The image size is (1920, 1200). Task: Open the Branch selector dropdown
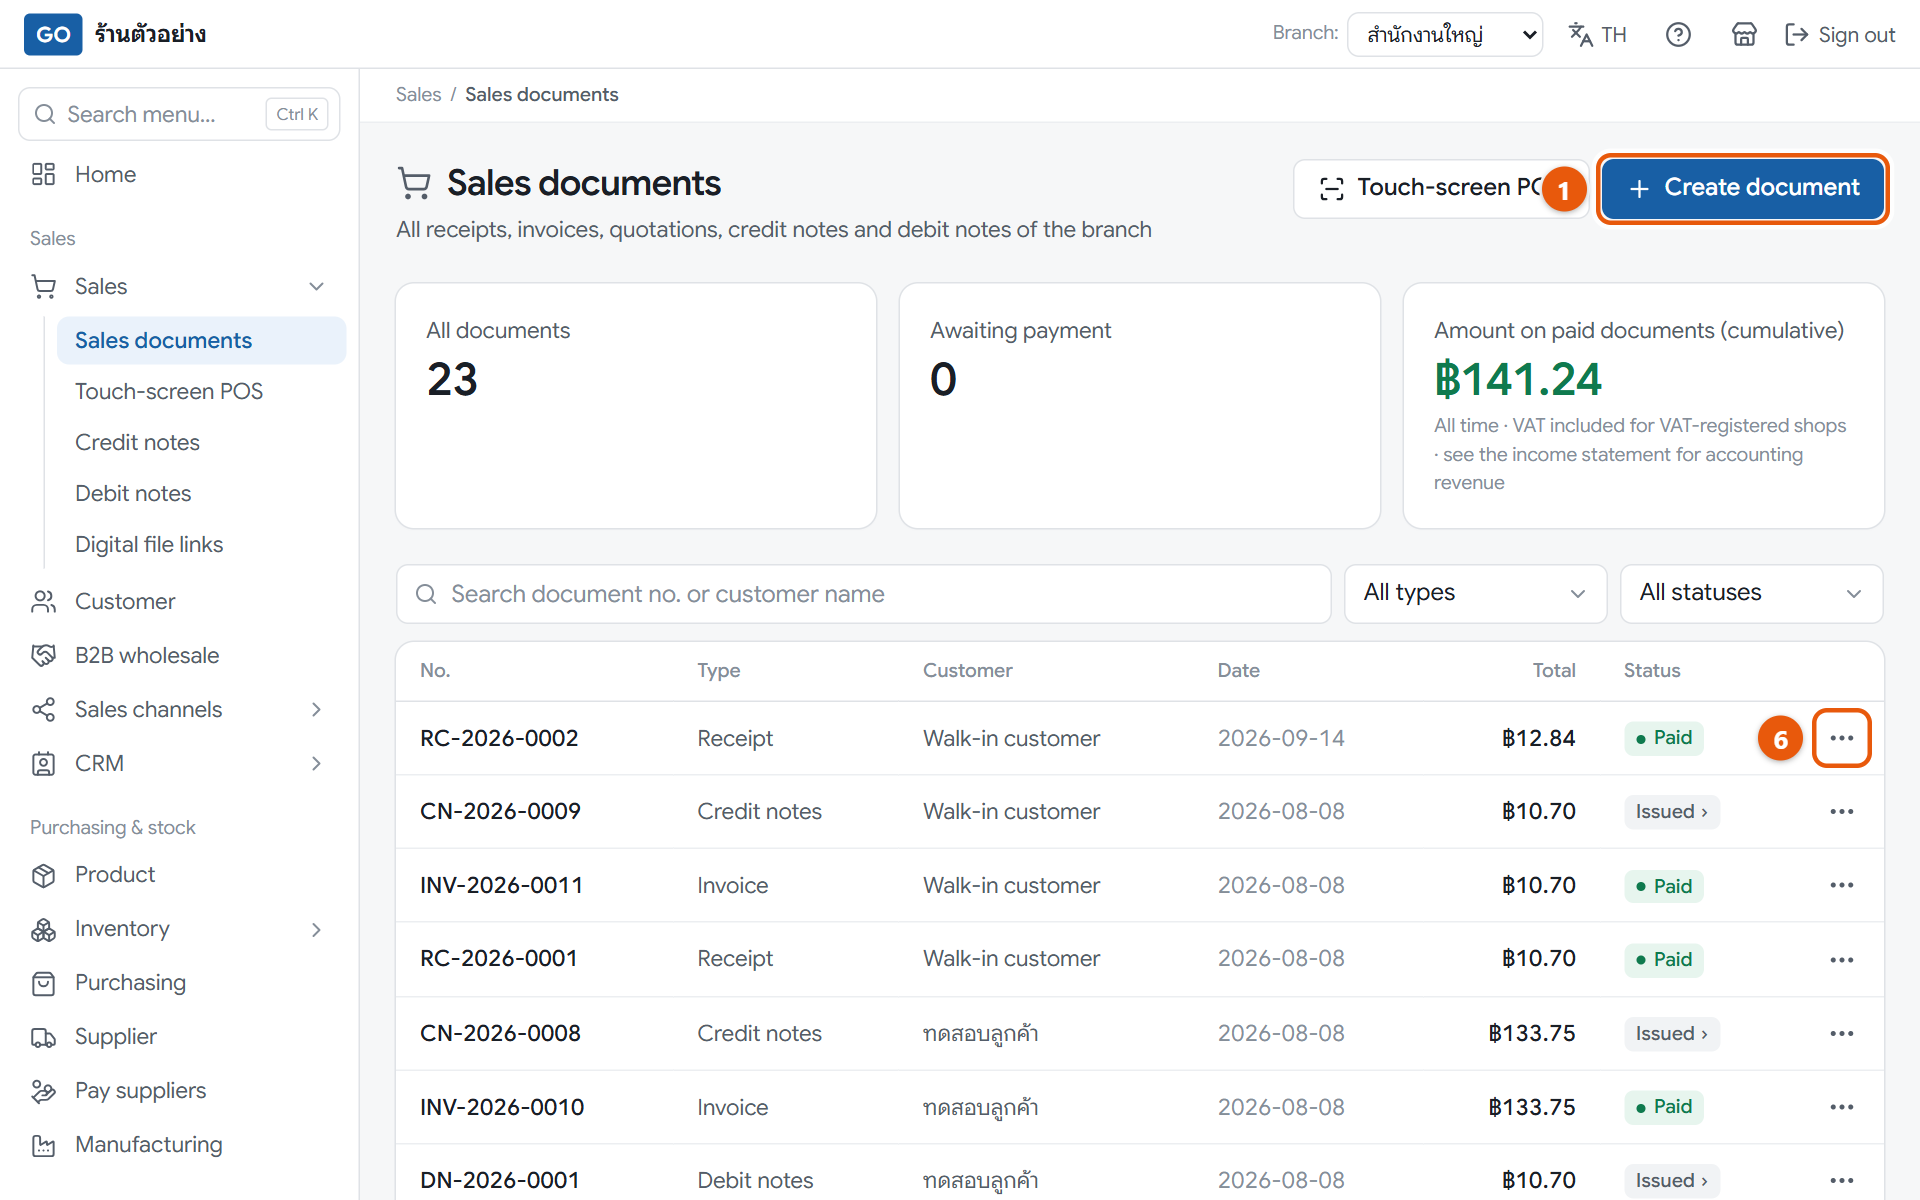(x=1445, y=35)
